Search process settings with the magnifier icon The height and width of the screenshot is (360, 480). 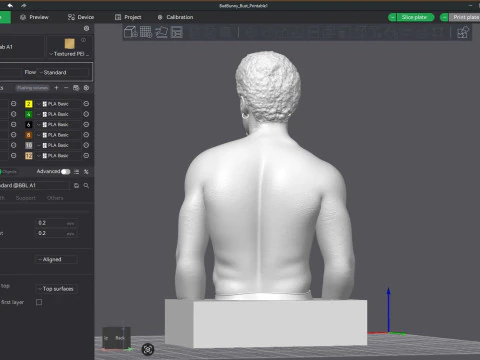click(x=86, y=186)
